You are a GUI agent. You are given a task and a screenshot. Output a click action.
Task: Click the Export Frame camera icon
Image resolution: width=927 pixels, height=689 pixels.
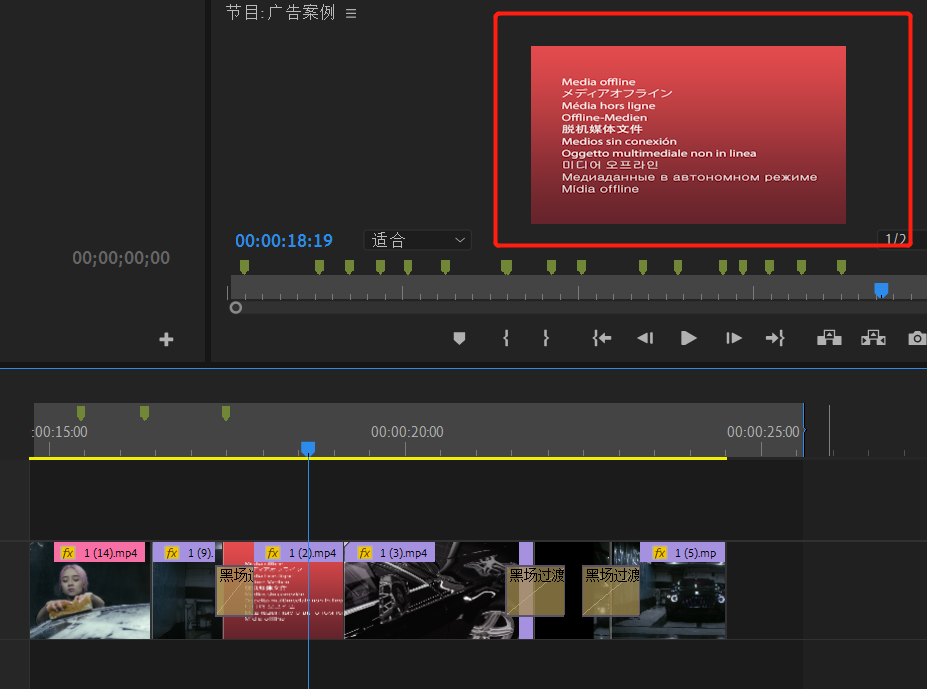tap(916, 339)
